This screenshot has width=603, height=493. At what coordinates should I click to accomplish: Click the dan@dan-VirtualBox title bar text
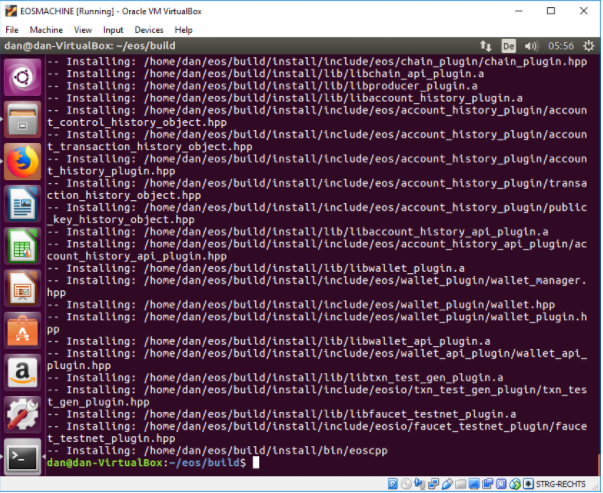click(x=90, y=46)
